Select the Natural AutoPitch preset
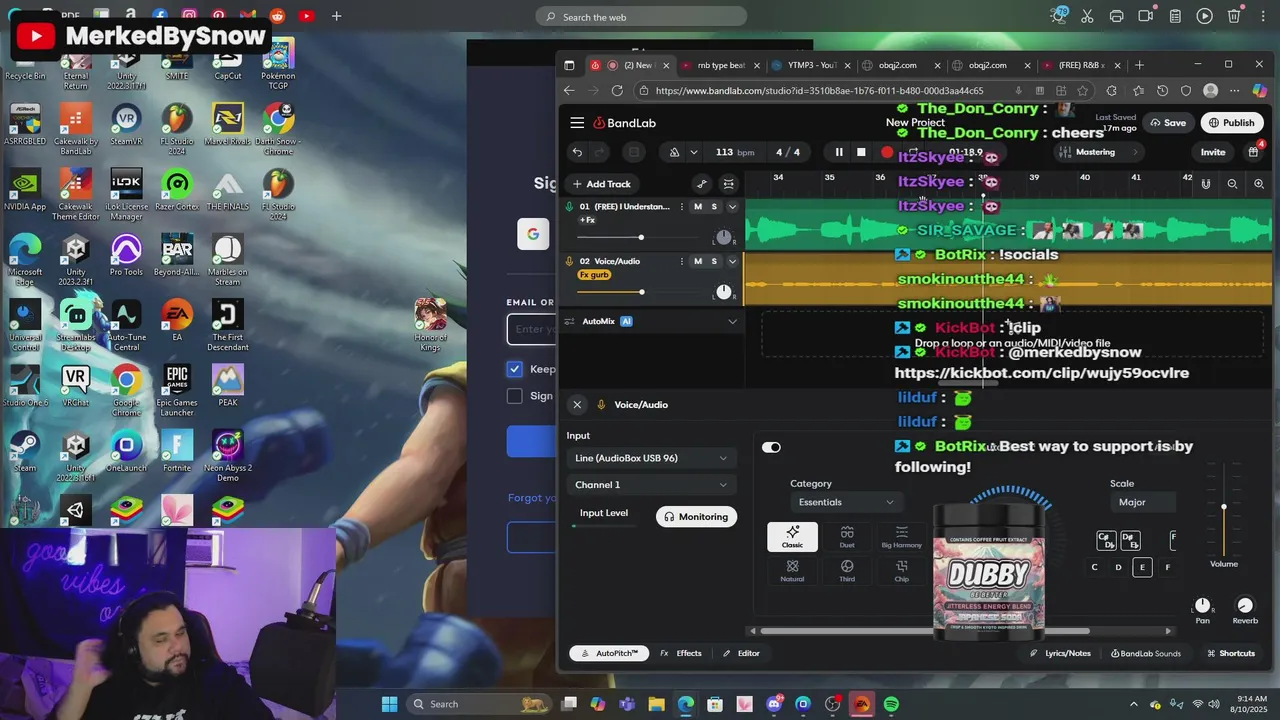Viewport: 1280px width, 720px height. click(792, 571)
